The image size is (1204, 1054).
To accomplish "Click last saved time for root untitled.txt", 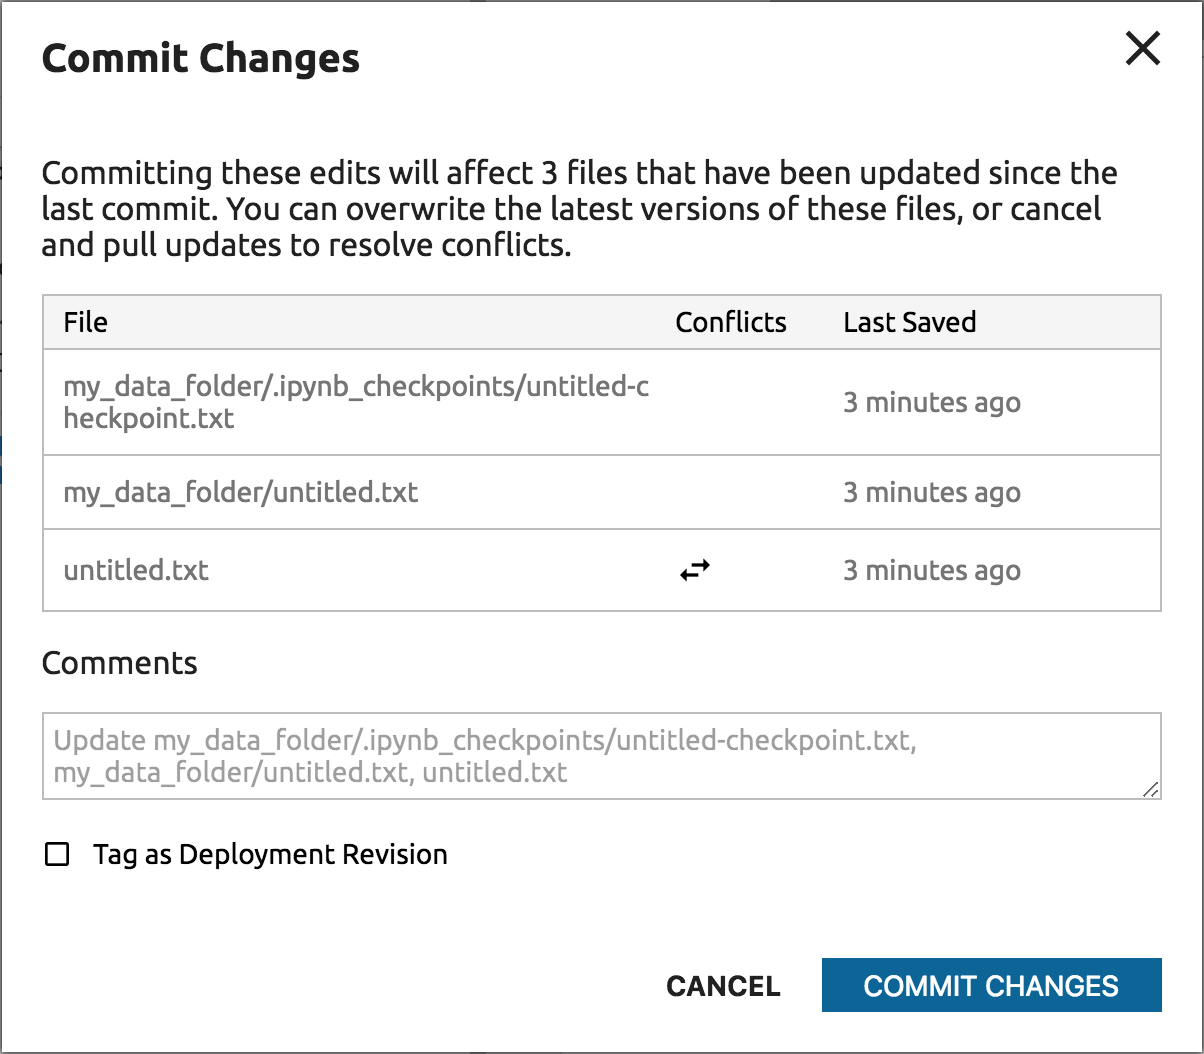I will pos(931,571).
